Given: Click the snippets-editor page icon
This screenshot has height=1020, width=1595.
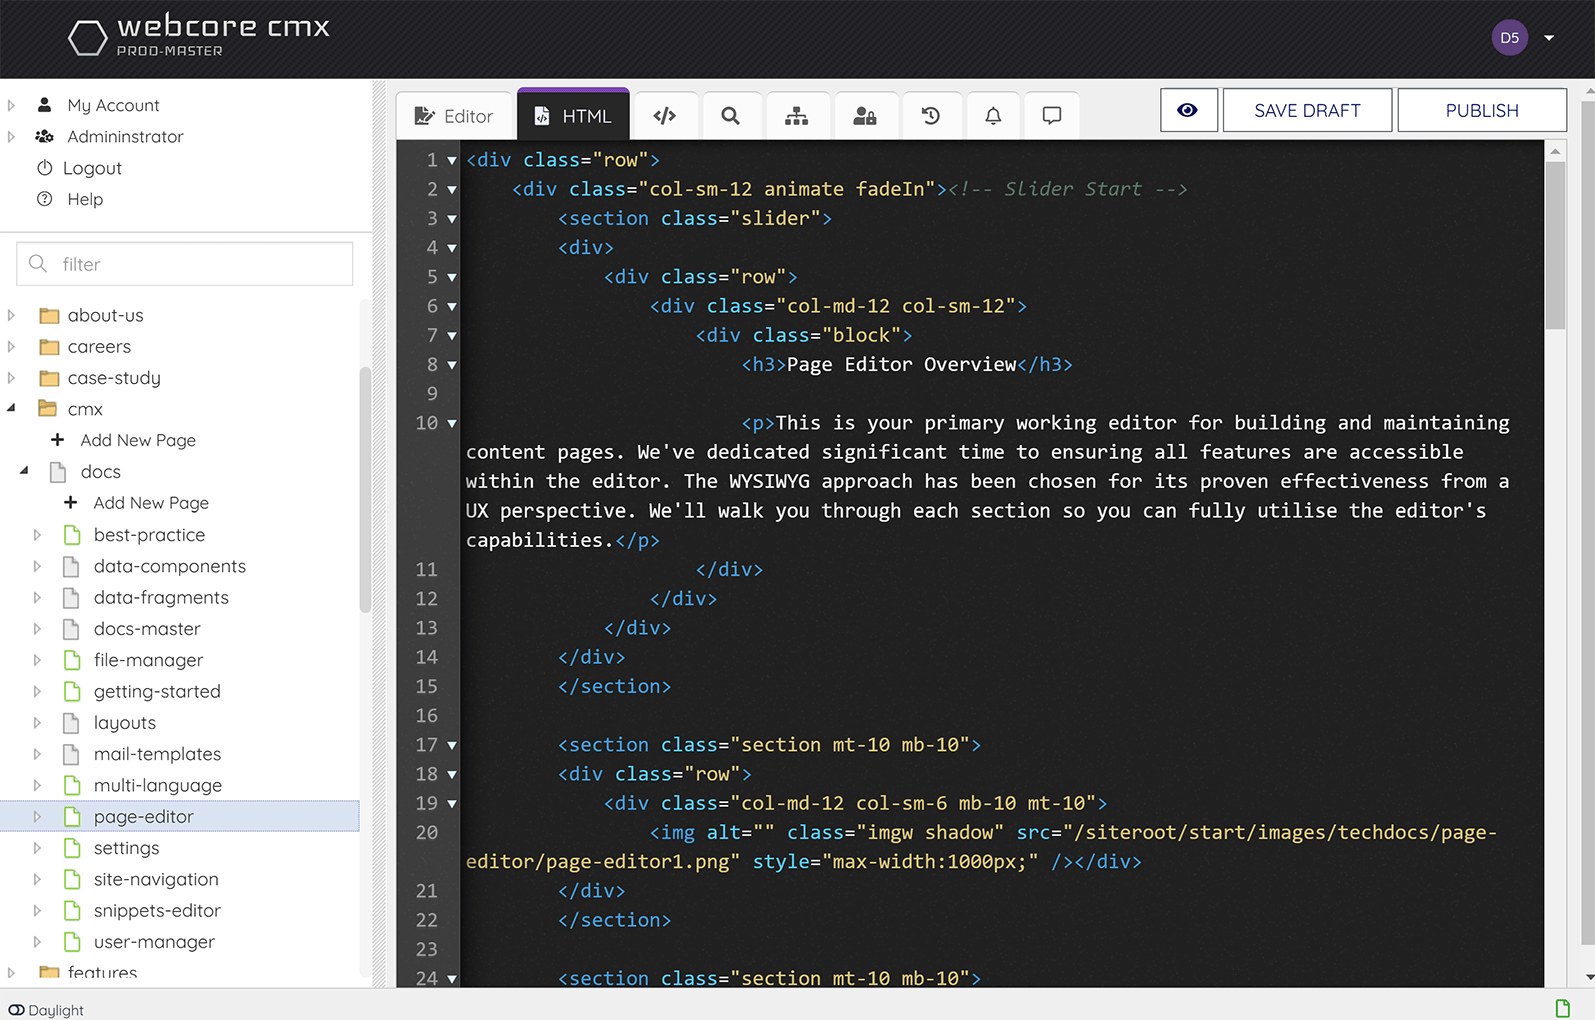Looking at the screenshot, I should coord(72,910).
